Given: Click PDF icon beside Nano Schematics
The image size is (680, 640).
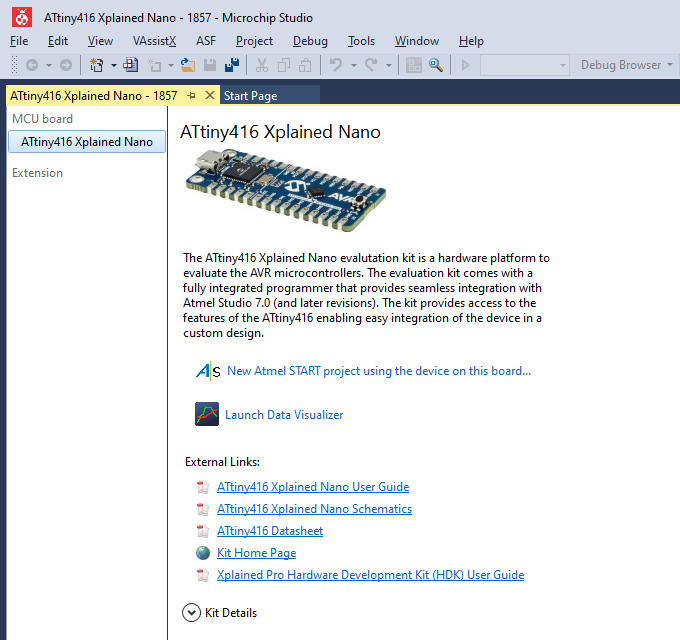Looking at the screenshot, I should pos(202,509).
